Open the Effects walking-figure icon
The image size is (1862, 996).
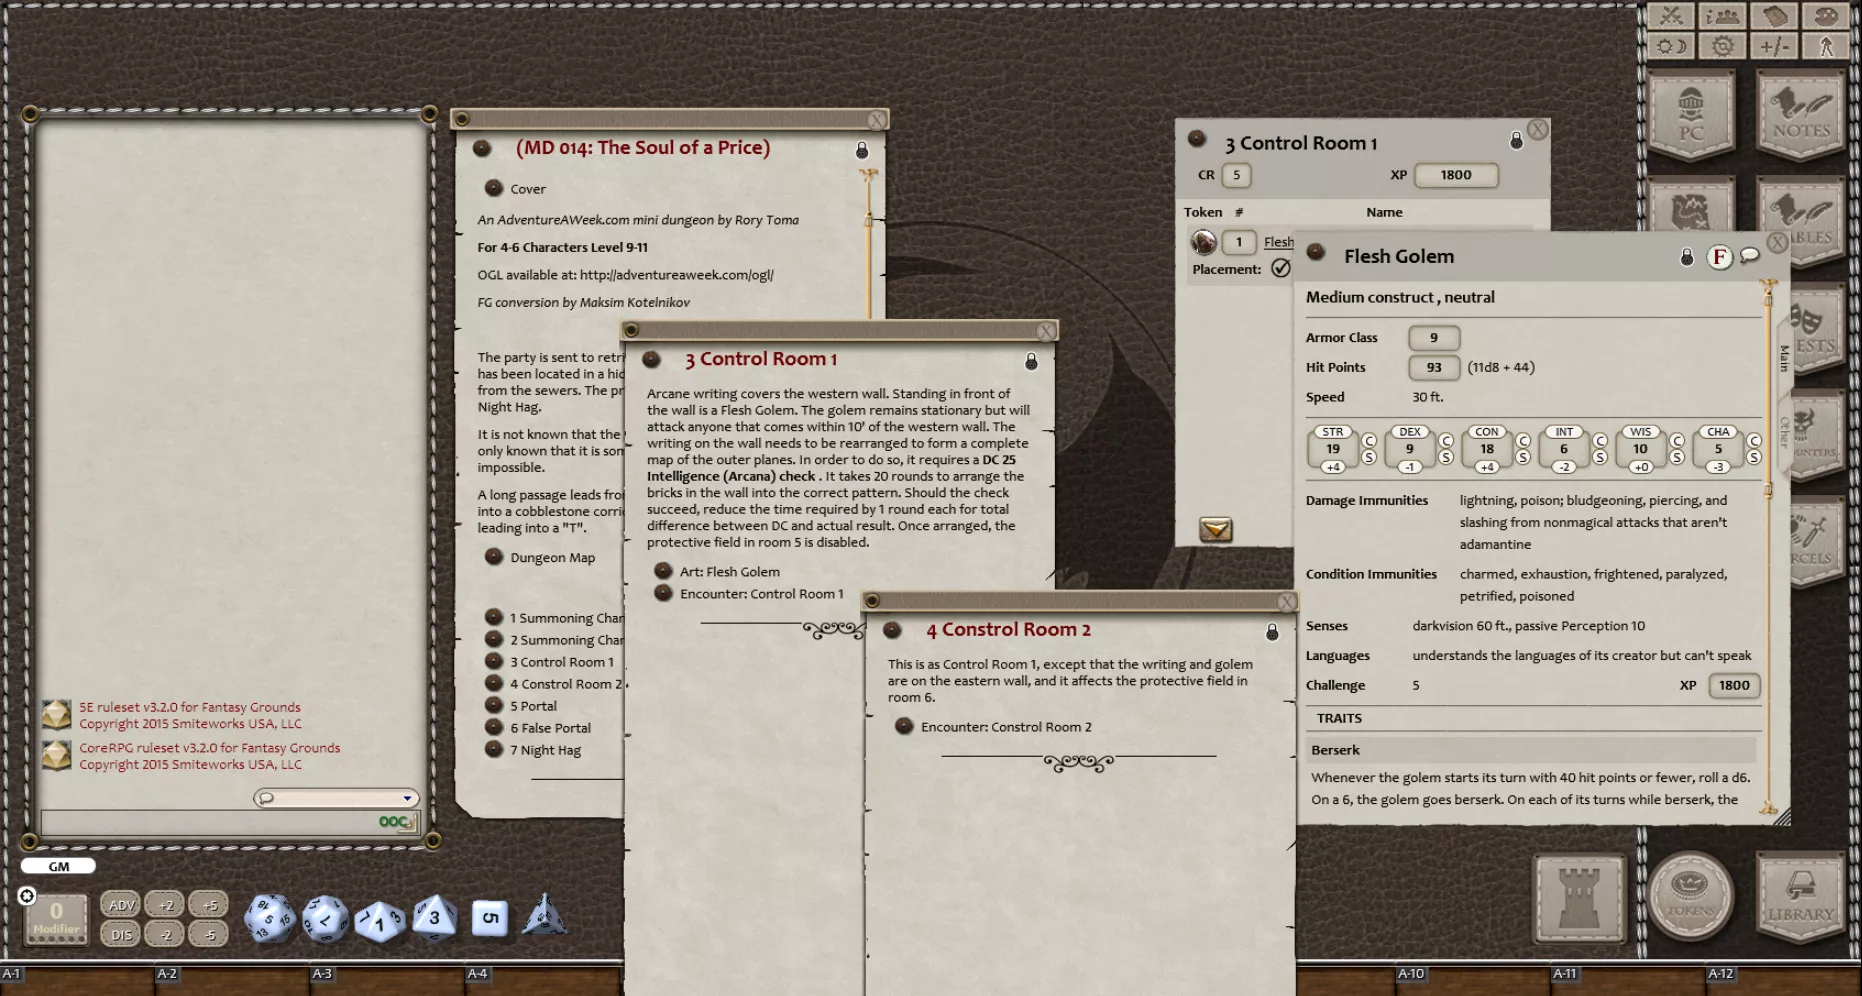click(x=1826, y=46)
